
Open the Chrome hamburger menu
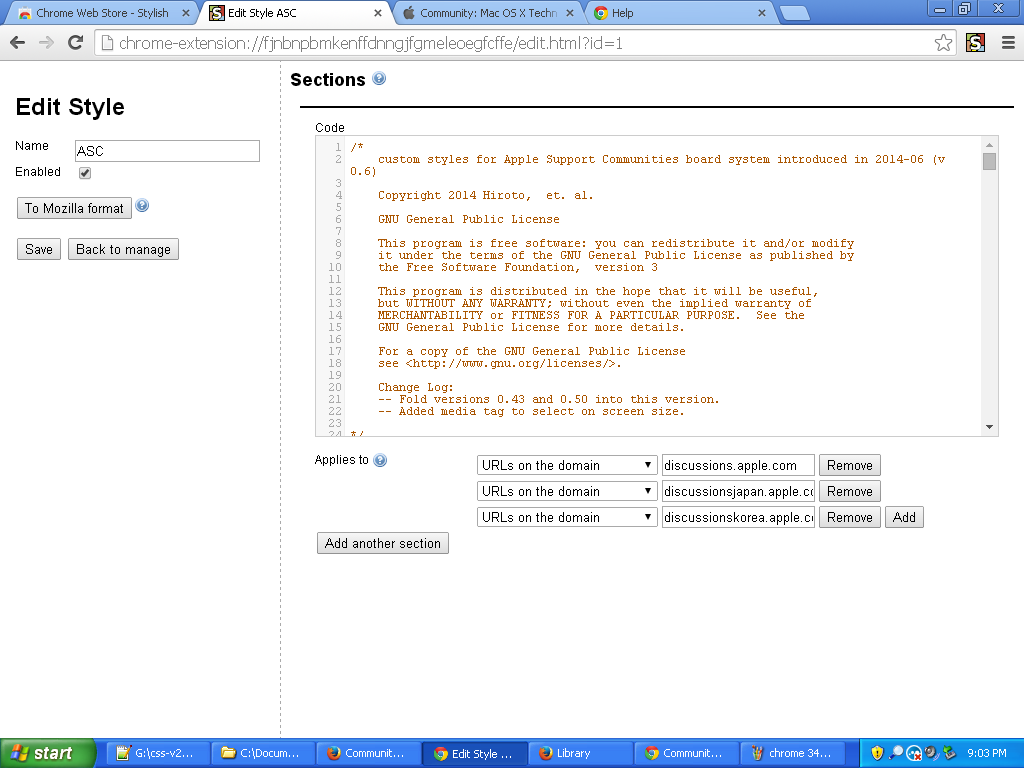point(1008,43)
